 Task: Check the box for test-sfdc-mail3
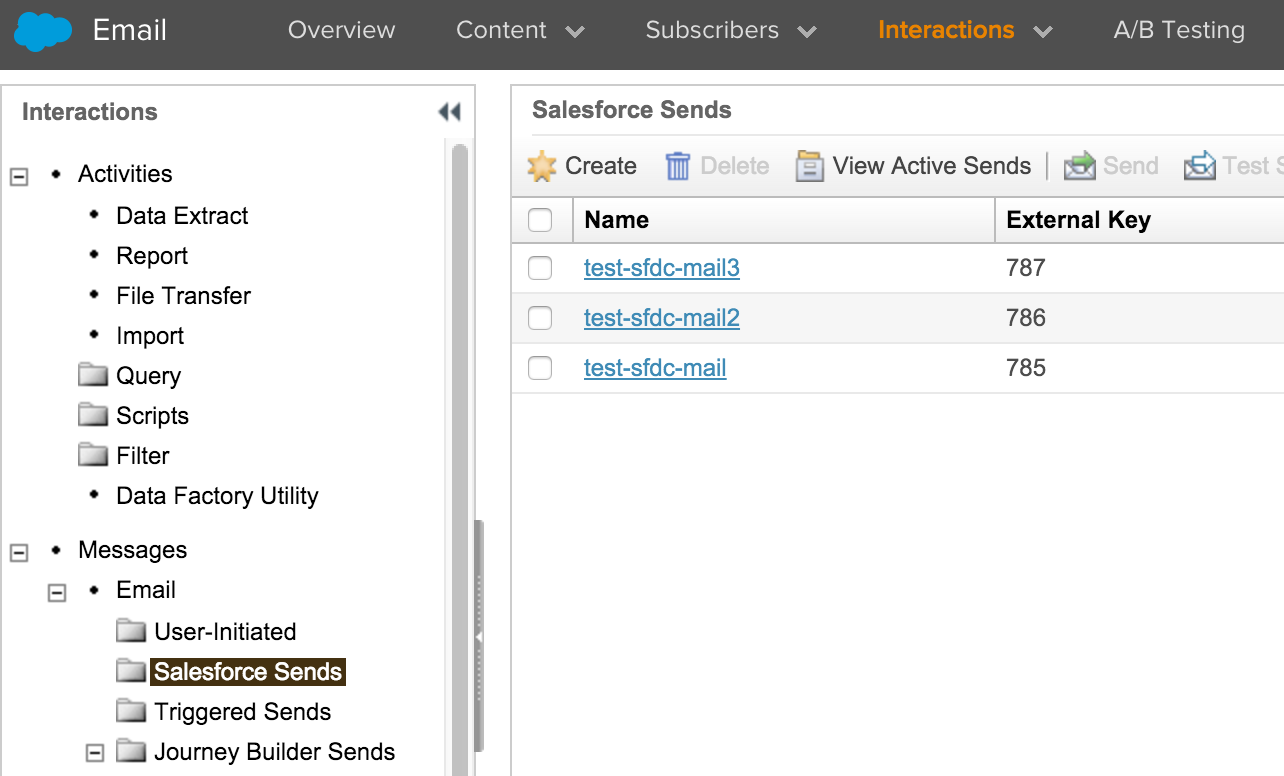540,268
